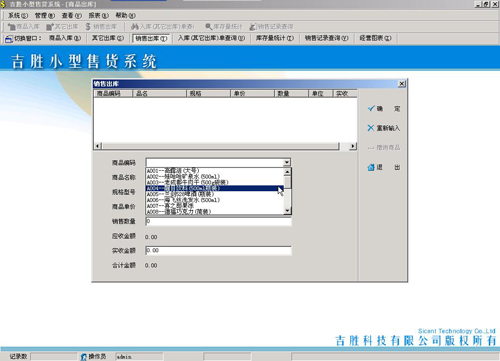Click the 实收 column header
This screenshot has width=500, height=361.
coord(345,93)
